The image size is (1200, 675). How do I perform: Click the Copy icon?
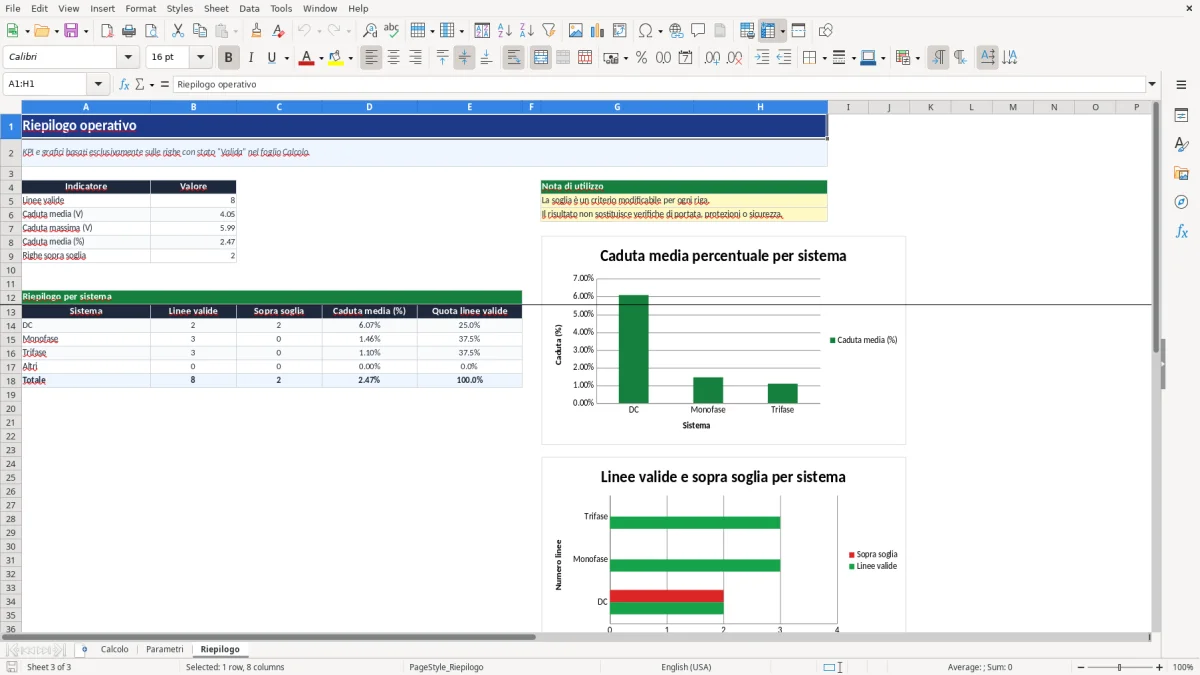click(200, 31)
